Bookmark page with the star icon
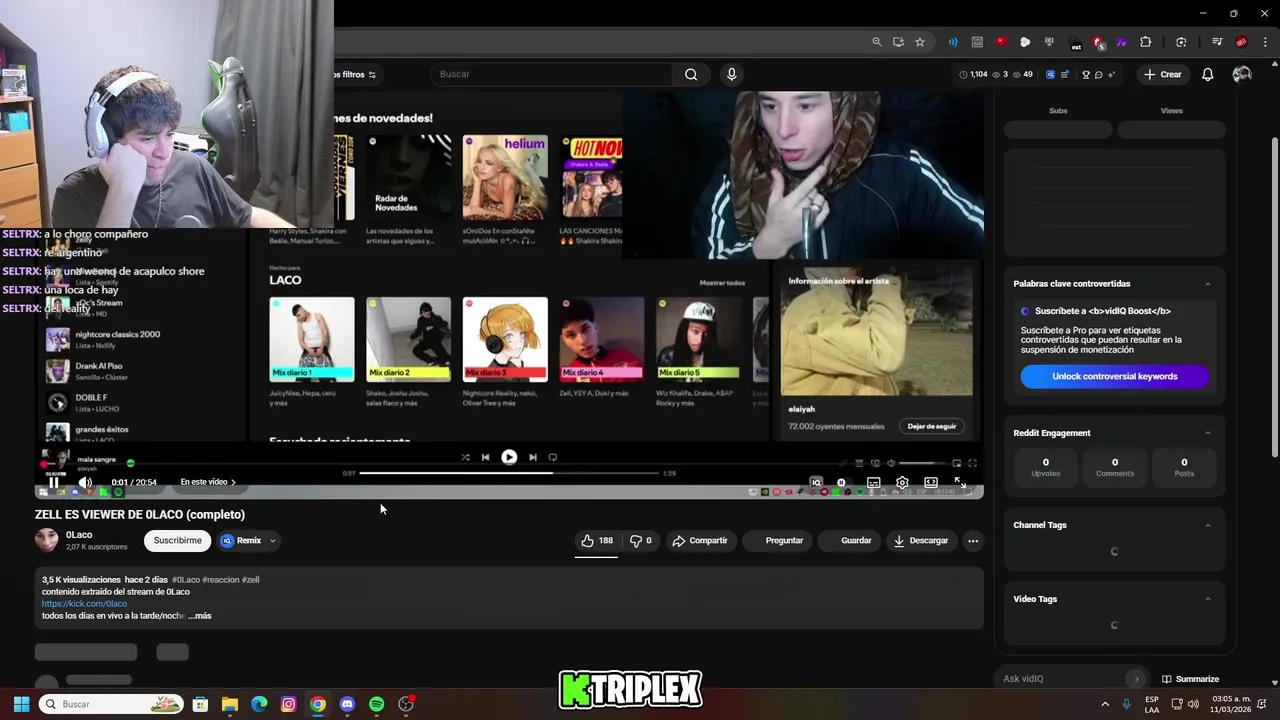The image size is (1280, 720). coord(920,42)
